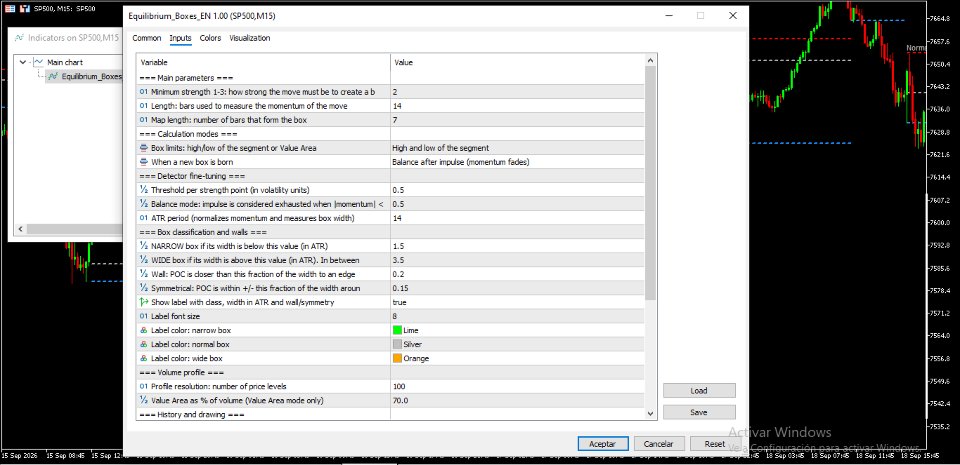Click the inputs list scroll down arrow
The image size is (960, 465).
[x=651, y=414]
